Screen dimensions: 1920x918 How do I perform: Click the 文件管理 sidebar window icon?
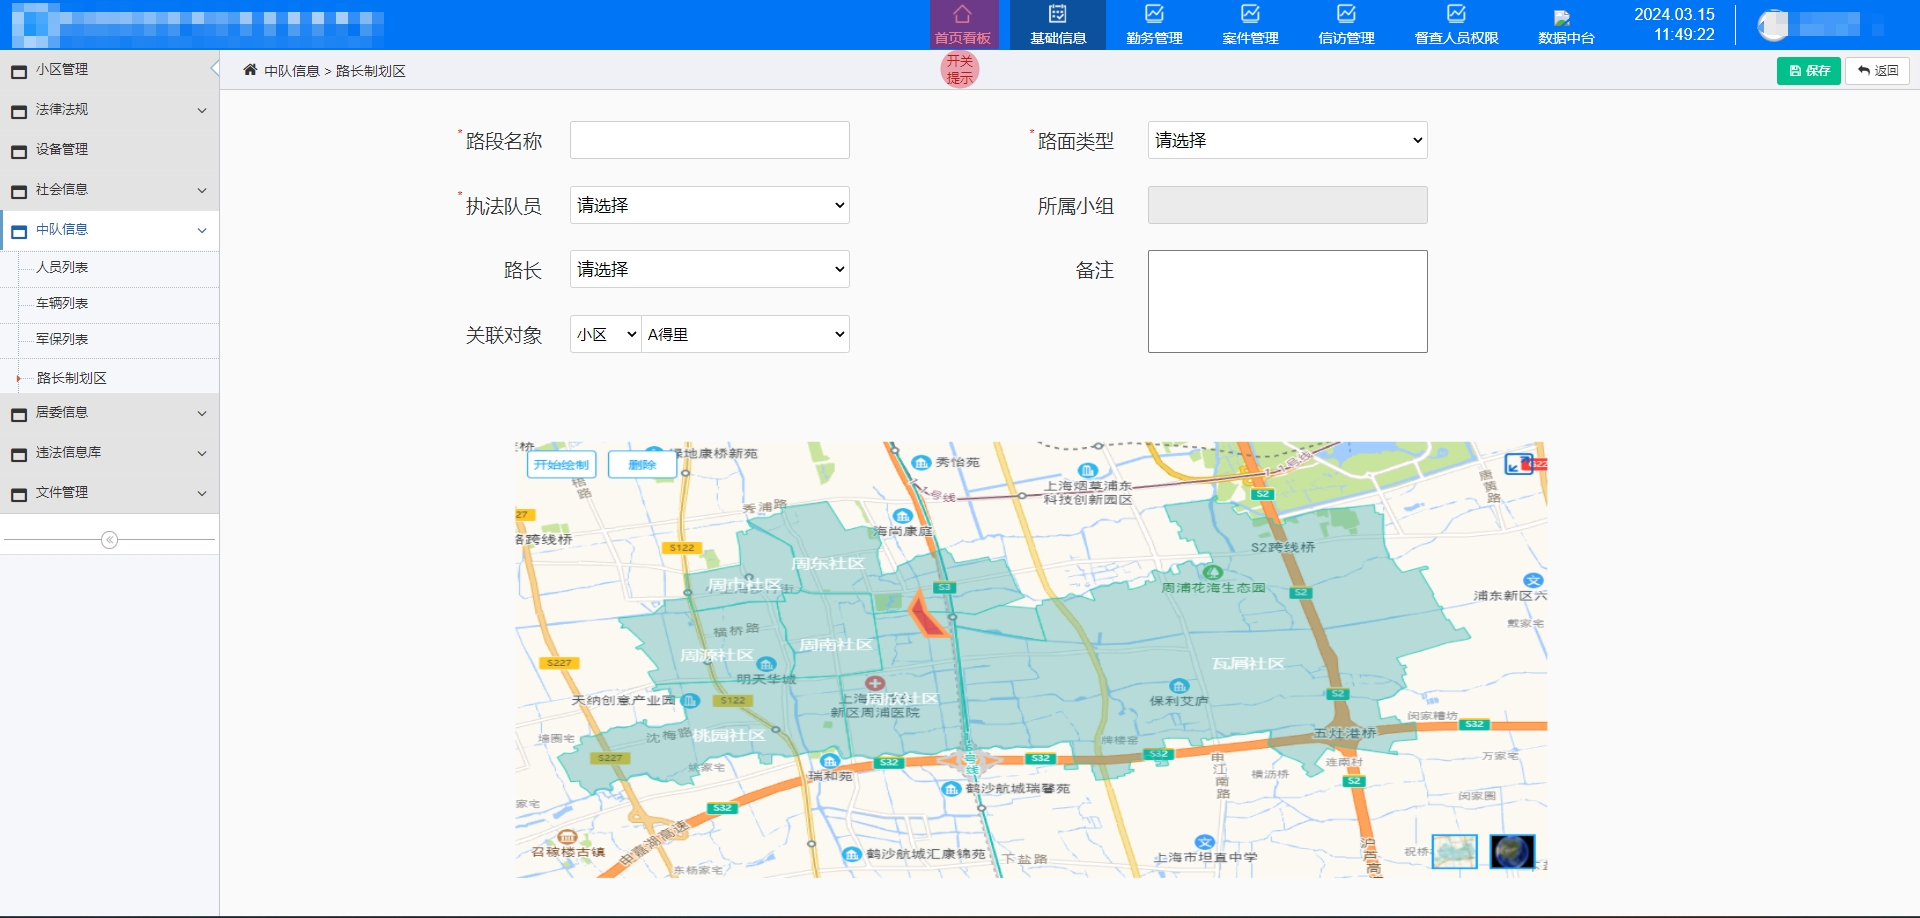coord(19,494)
